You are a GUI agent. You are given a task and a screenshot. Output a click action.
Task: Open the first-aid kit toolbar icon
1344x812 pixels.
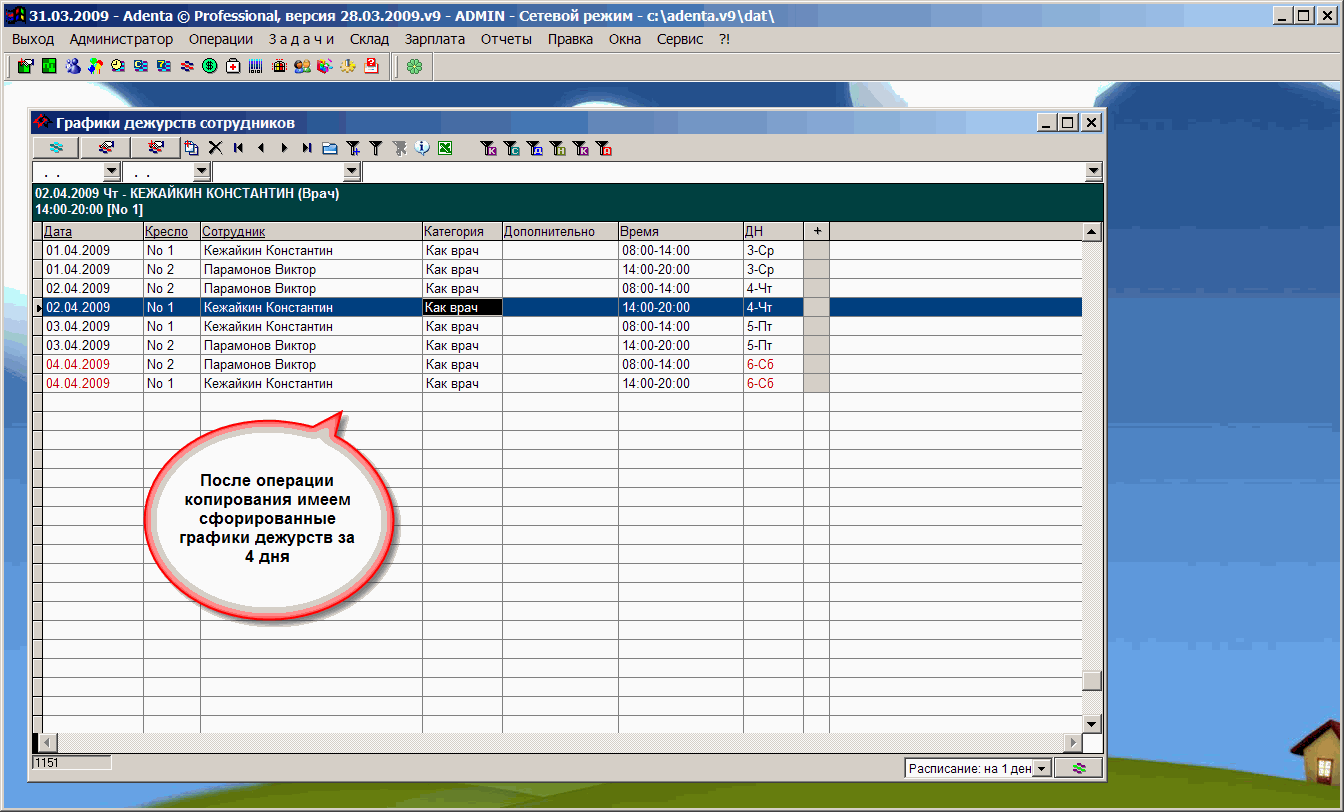click(x=233, y=67)
